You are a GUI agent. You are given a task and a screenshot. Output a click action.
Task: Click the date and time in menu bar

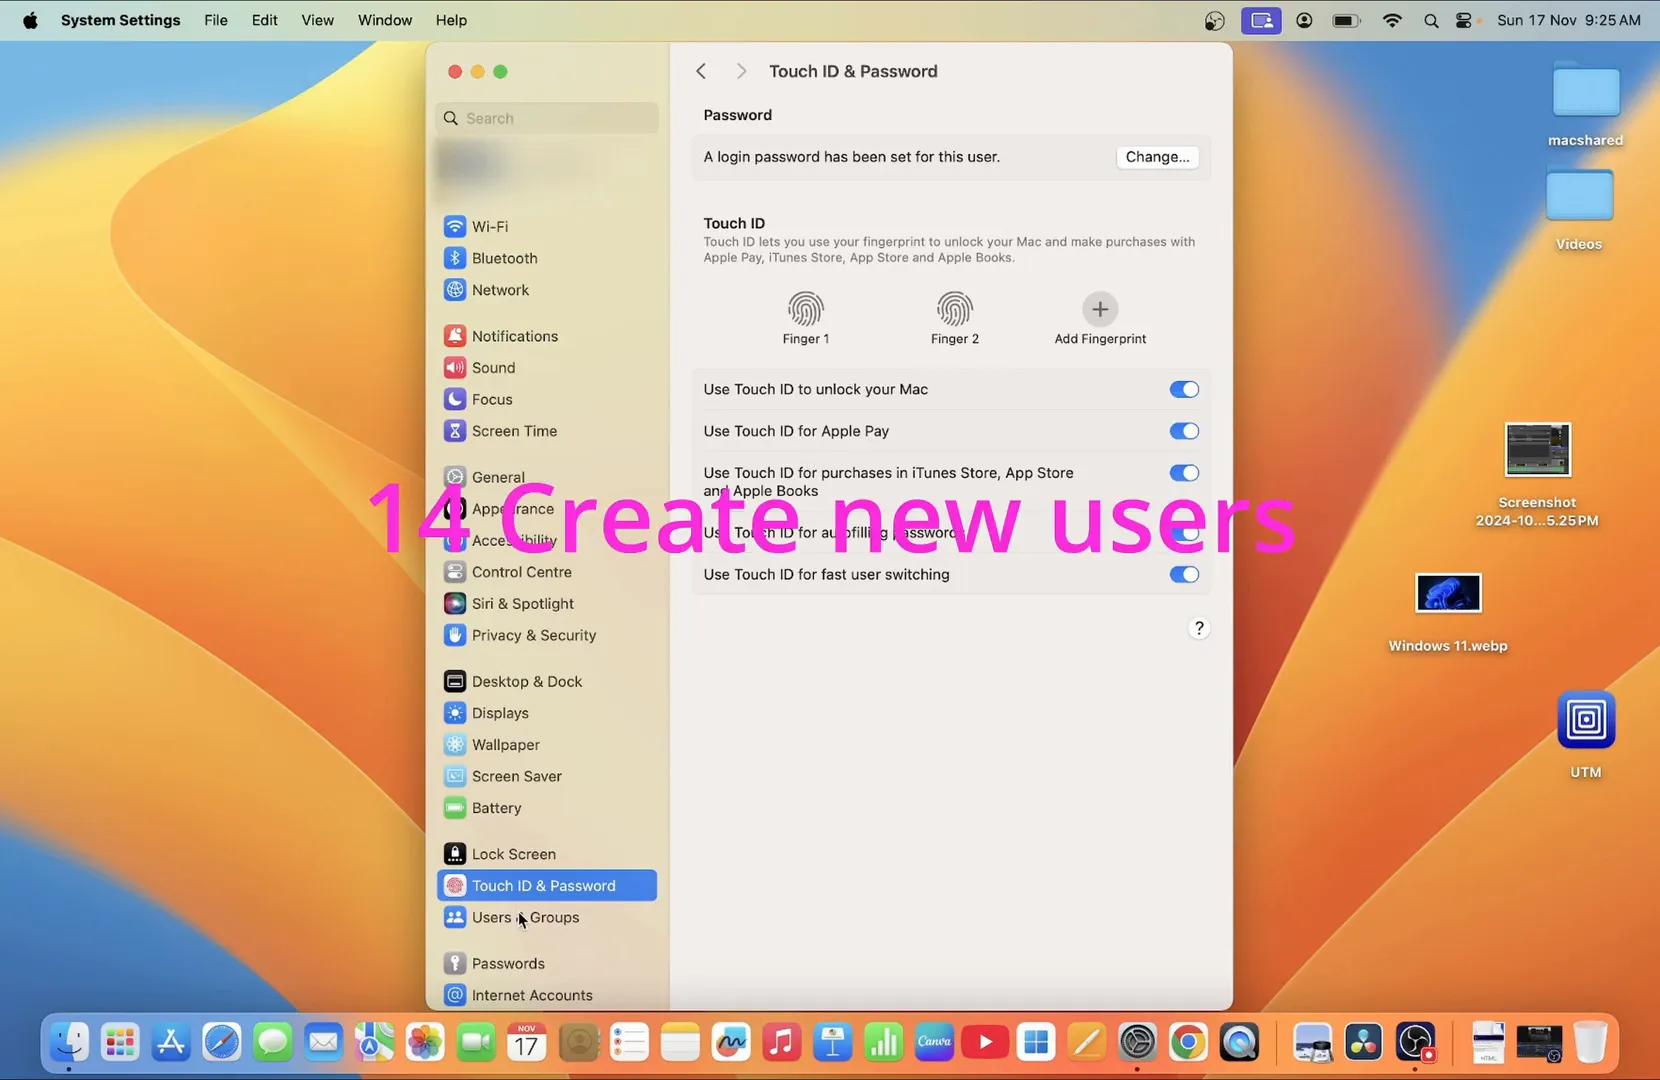click(1569, 20)
